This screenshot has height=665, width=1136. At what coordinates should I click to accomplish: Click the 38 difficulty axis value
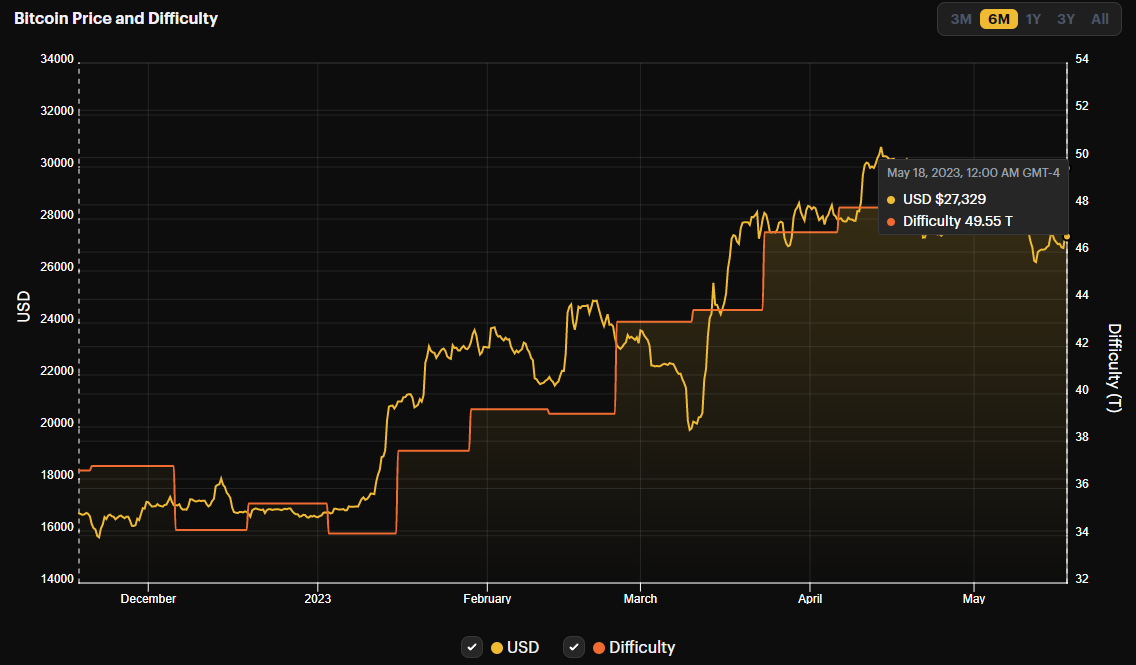tap(1082, 437)
